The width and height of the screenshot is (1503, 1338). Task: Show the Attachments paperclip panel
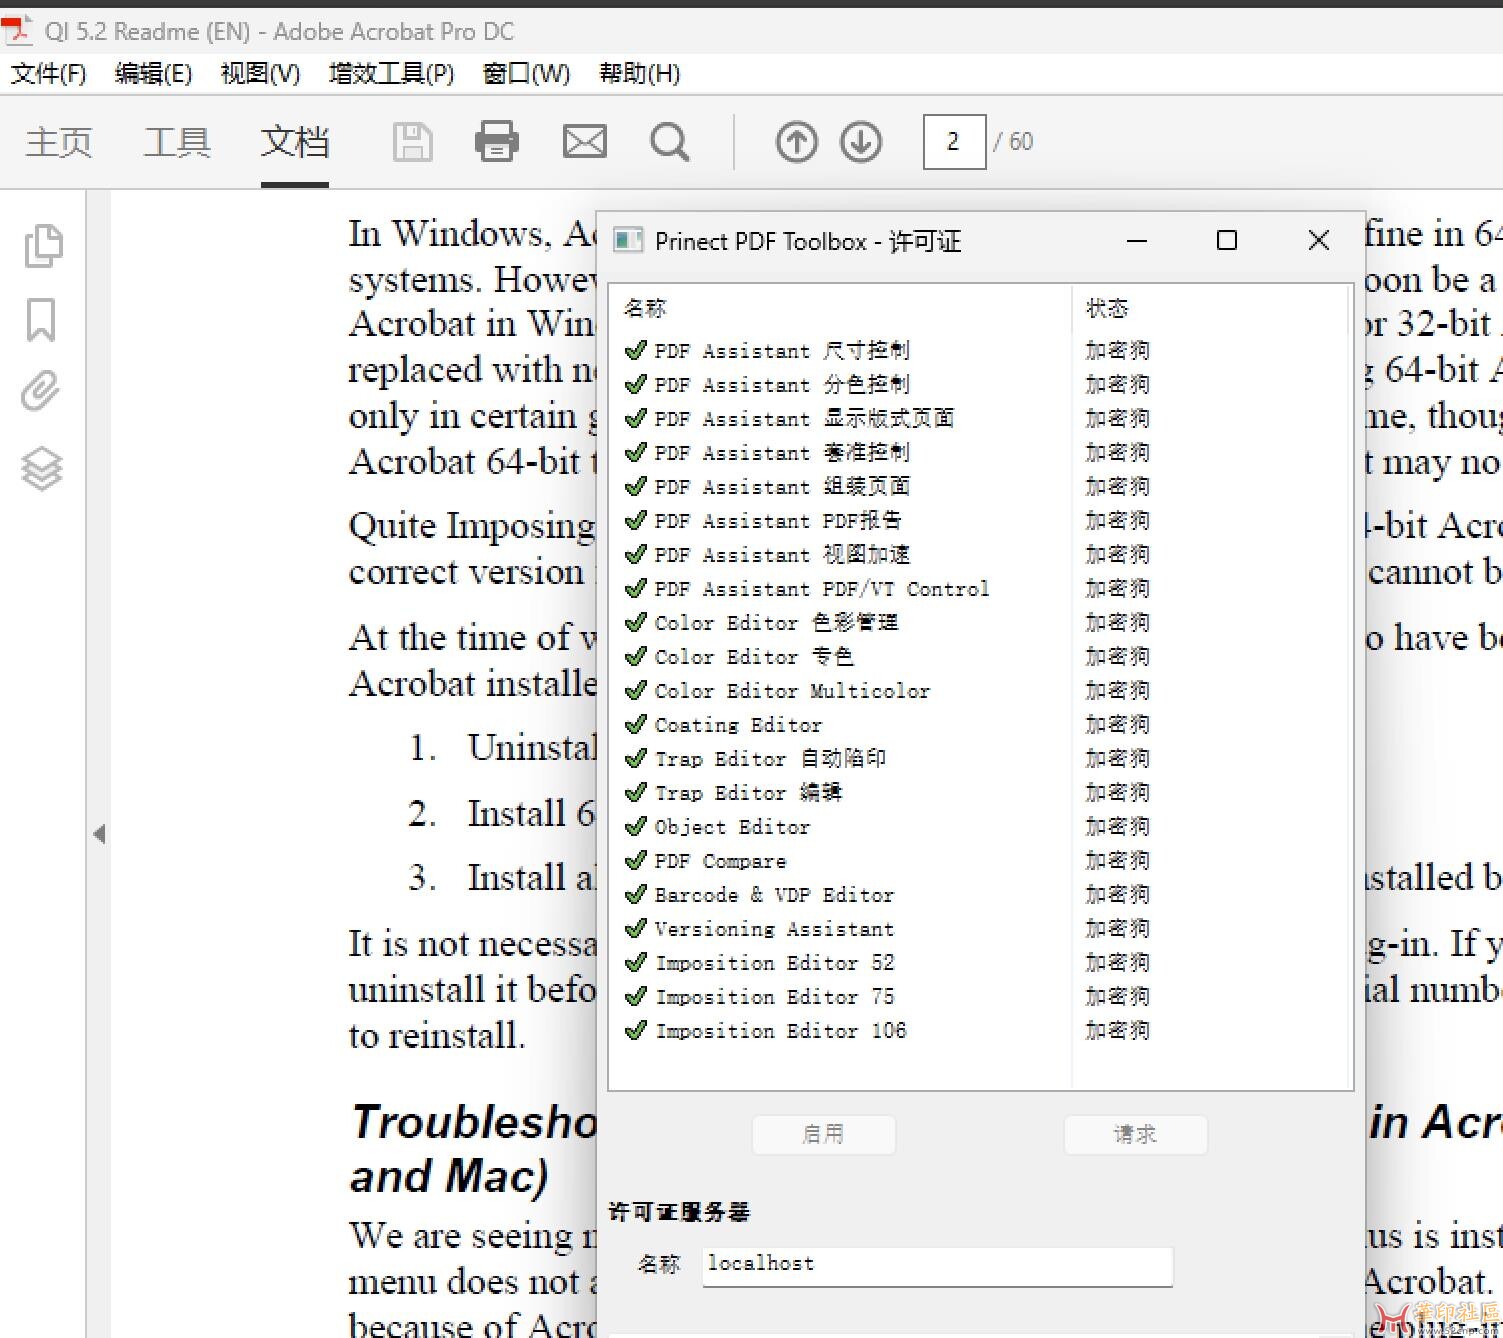click(x=41, y=392)
